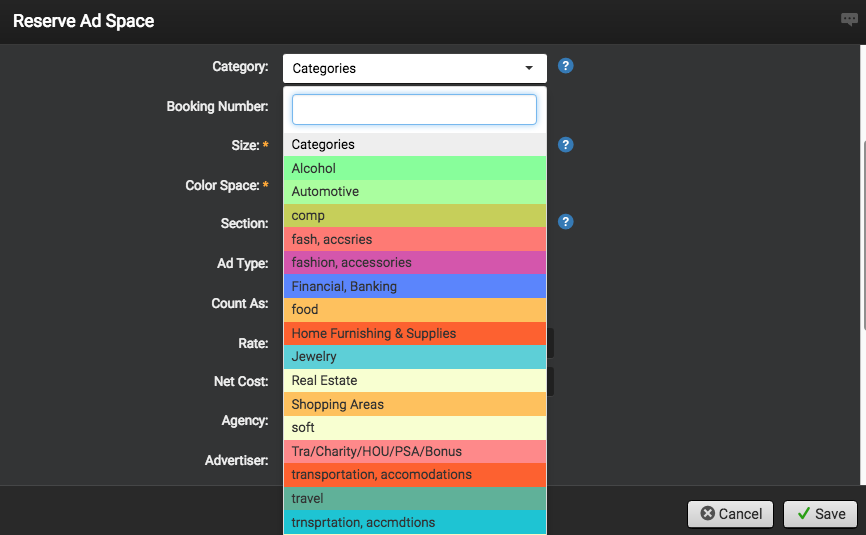Screen dimensions: 866x535
Task: Click the category search input field
Action: click(414, 109)
